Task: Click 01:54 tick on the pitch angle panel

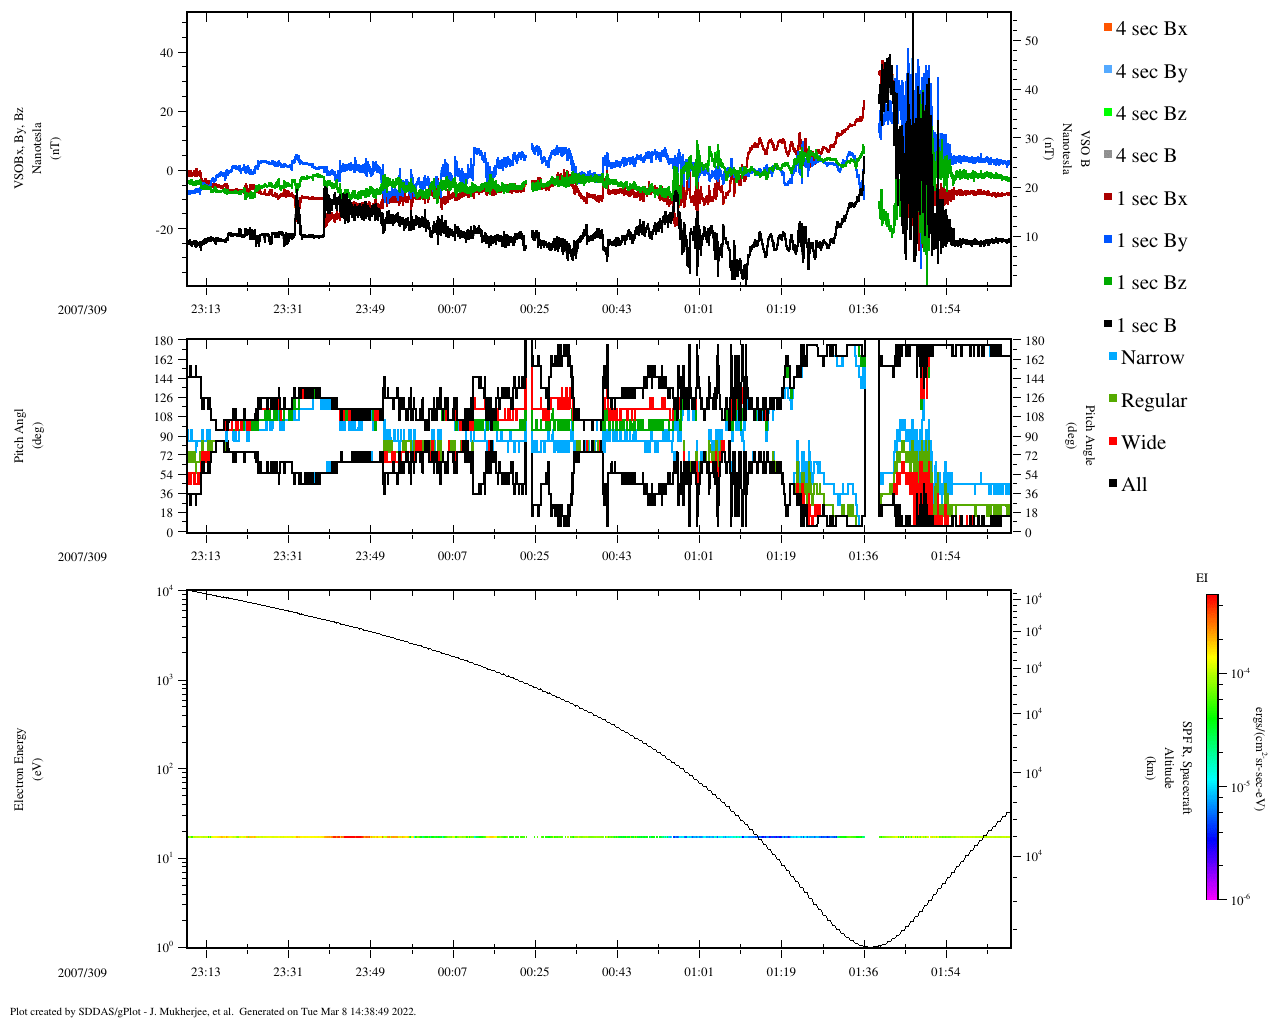Action: 945,556
